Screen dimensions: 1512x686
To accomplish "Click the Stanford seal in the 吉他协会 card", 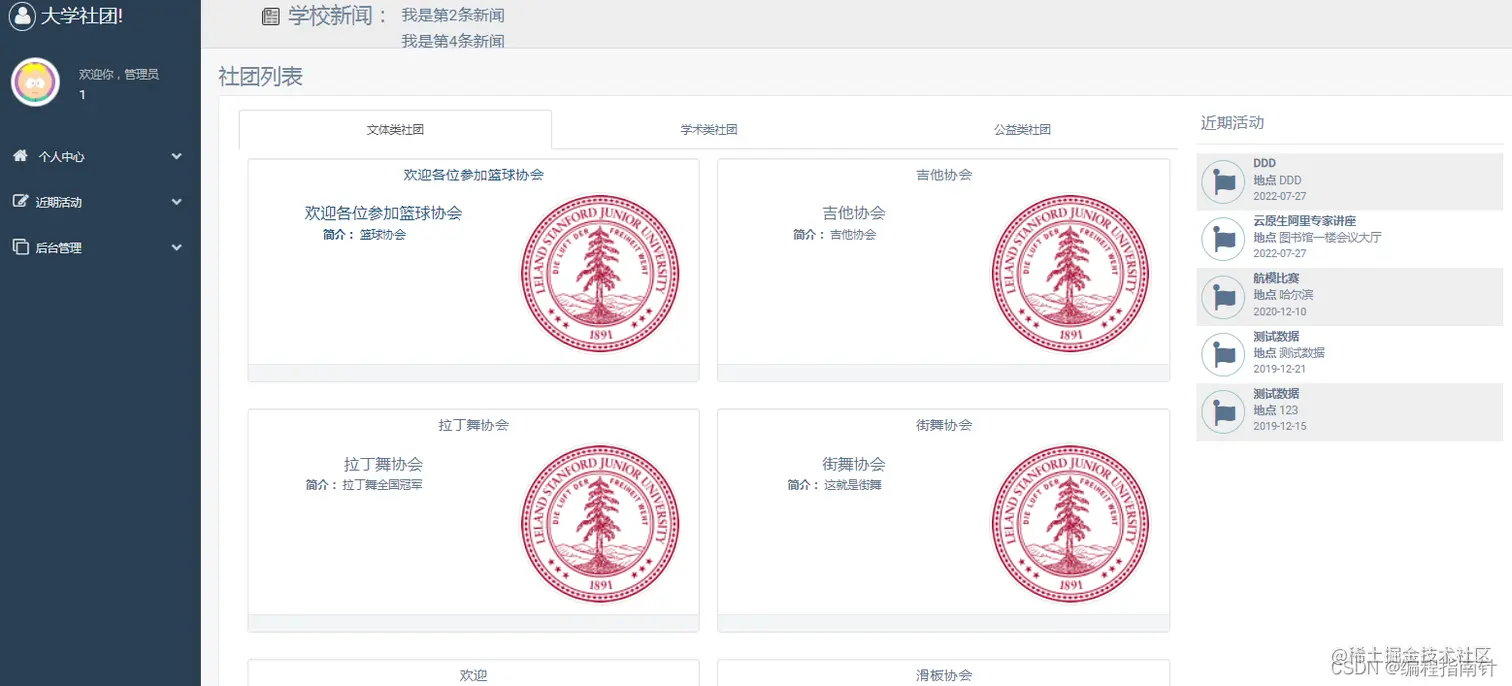I will click(1070, 274).
